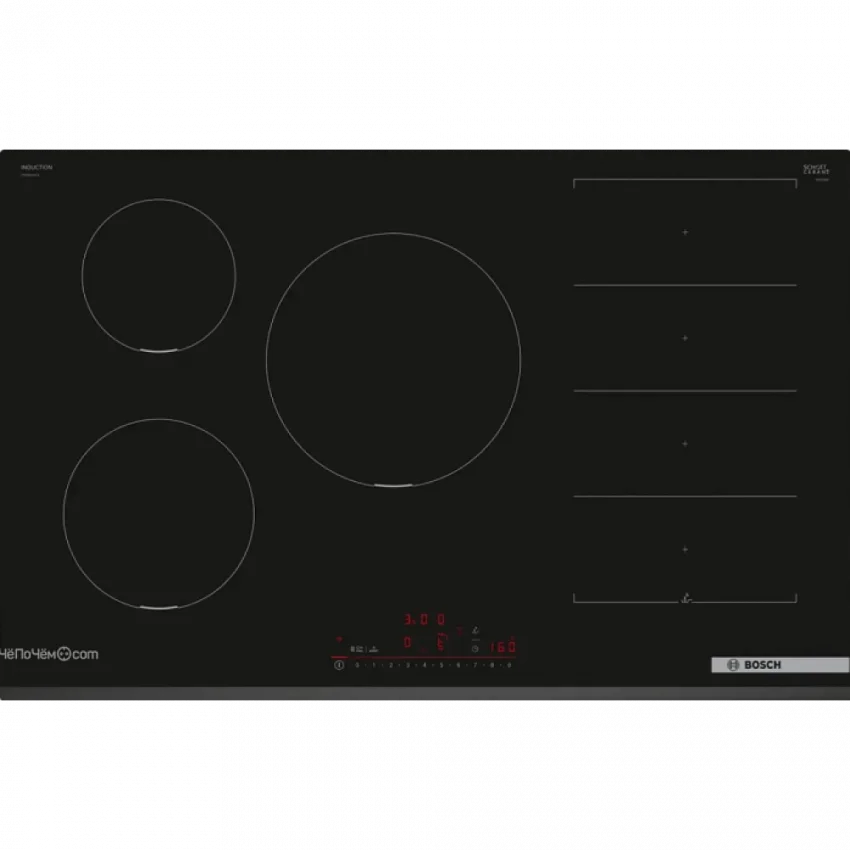Select power level 5 on the slider
This screenshot has width=850, height=850.
click(441, 665)
